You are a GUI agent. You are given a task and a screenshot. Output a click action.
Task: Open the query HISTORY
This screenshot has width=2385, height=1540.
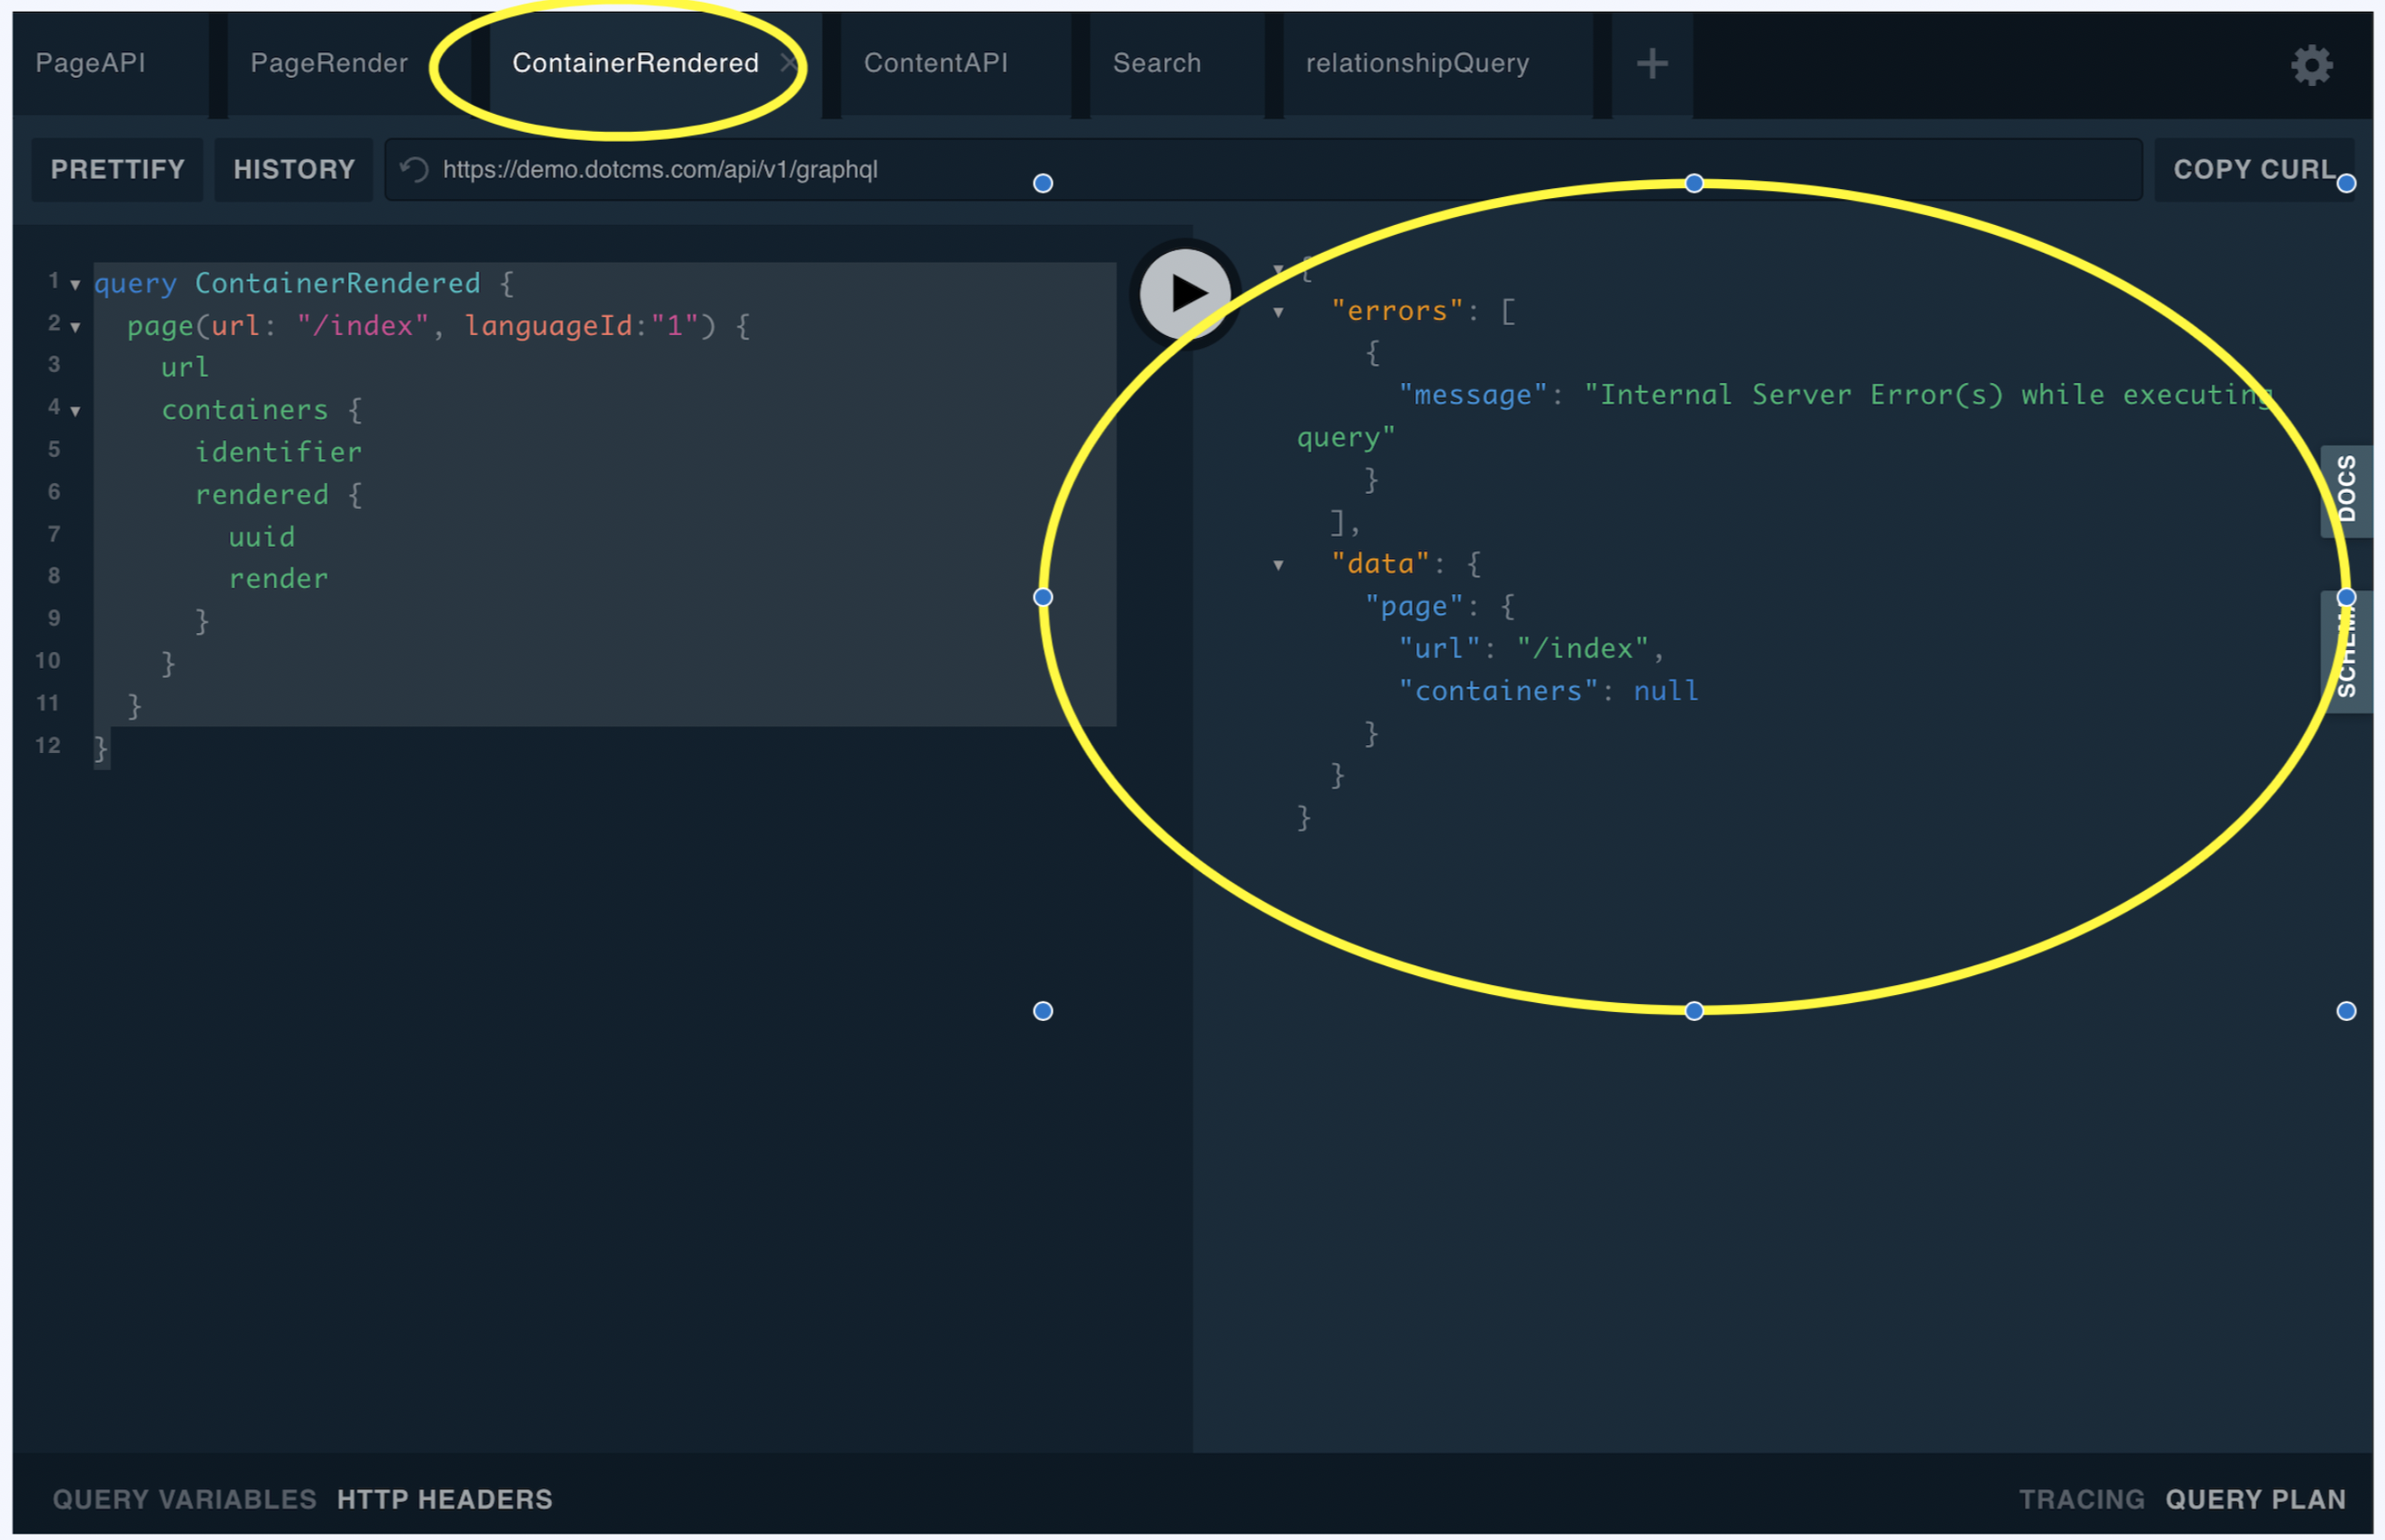point(294,170)
